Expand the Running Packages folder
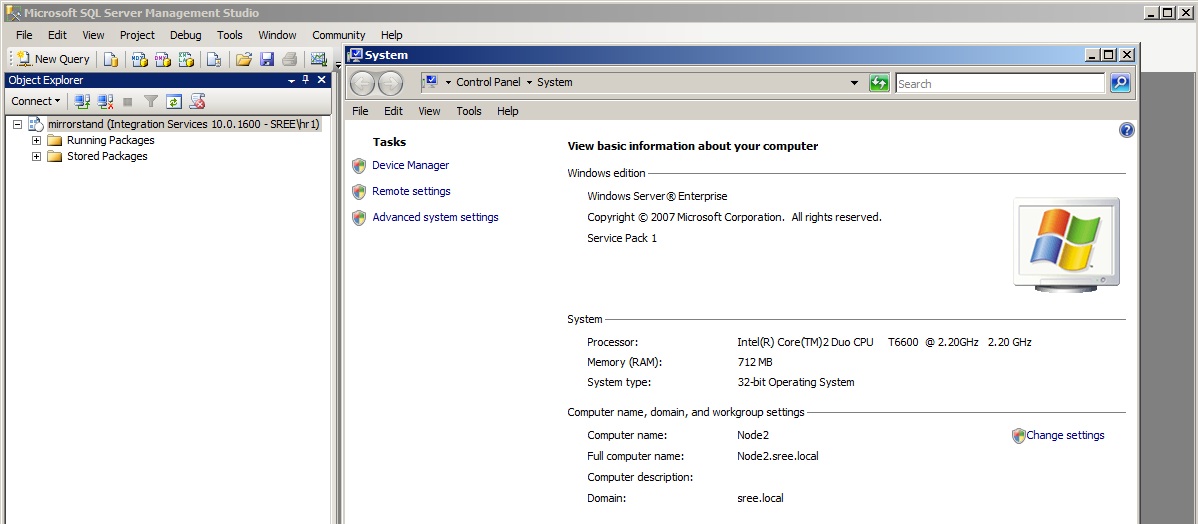Image resolution: width=1198 pixels, height=524 pixels. point(36,141)
